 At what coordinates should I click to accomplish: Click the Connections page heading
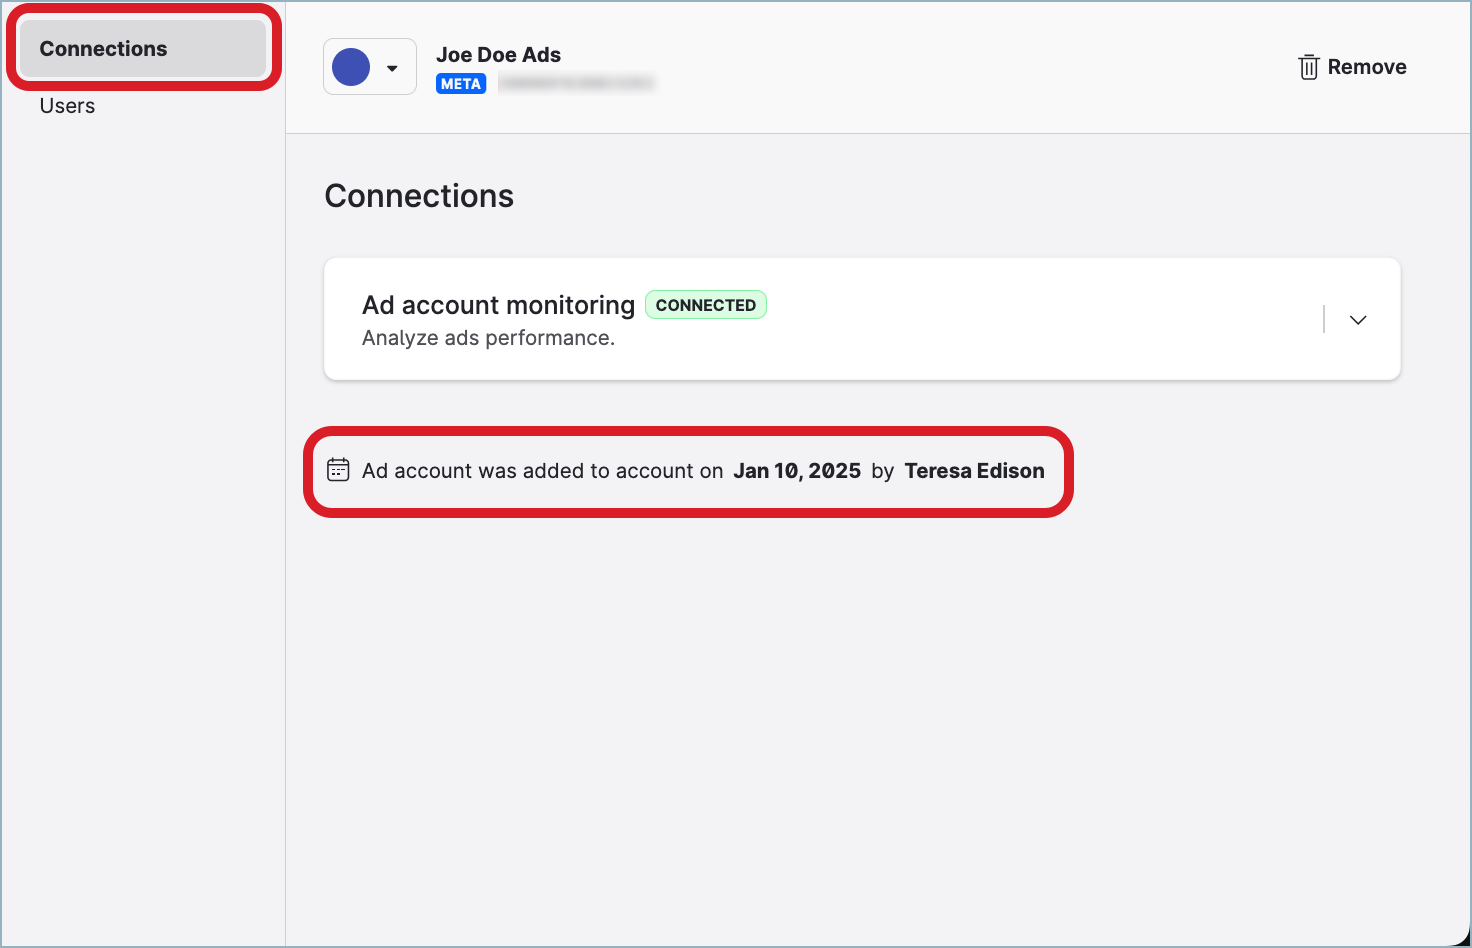(x=419, y=195)
